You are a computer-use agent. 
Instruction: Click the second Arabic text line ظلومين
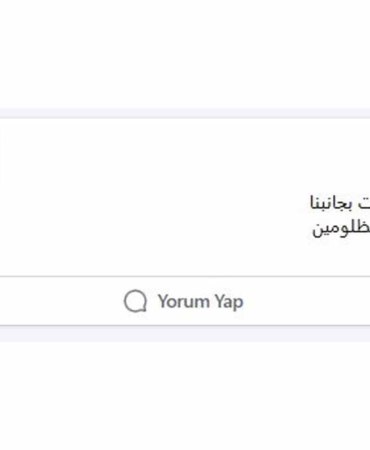tap(341, 228)
